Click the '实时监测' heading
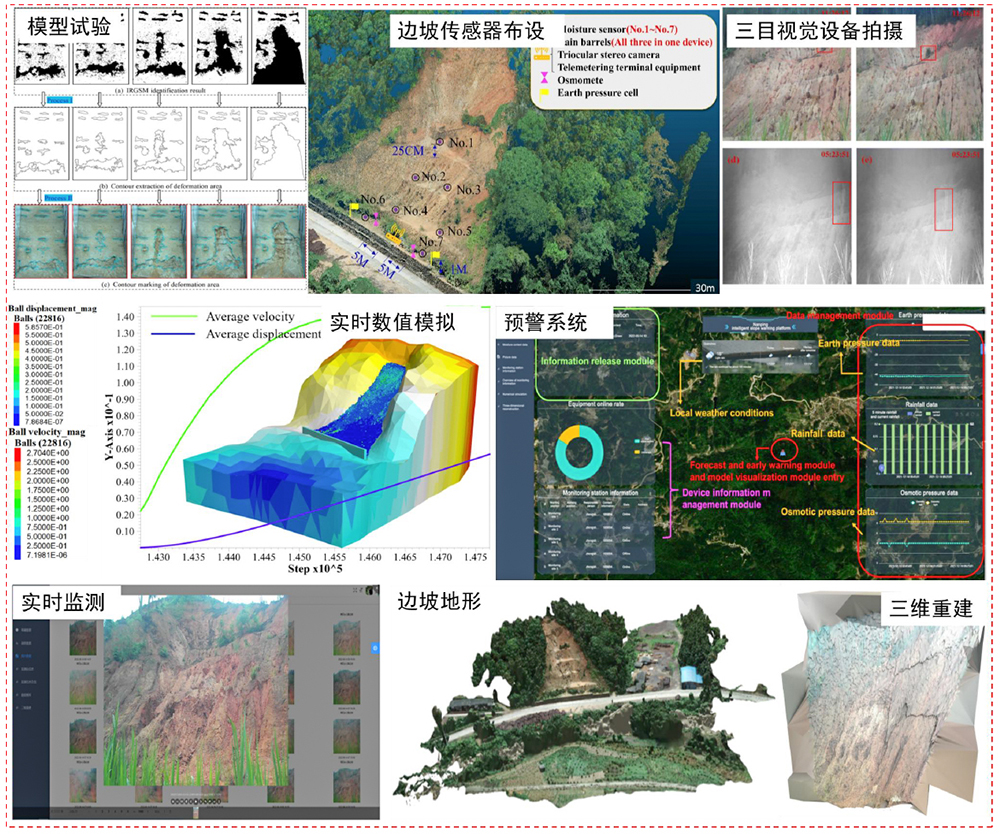1000x834 pixels. click(62, 602)
